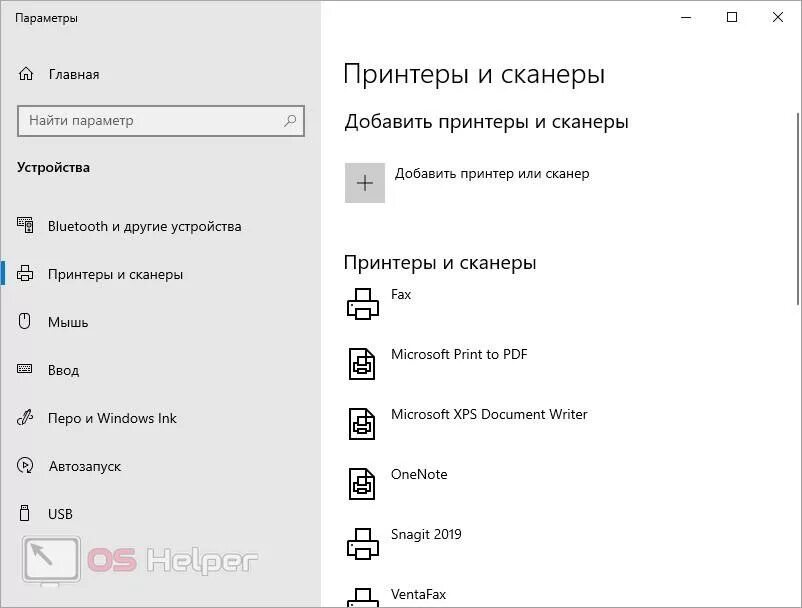Click the Bluetooth devices icon
This screenshot has height=608, width=802.
click(x=25, y=225)
